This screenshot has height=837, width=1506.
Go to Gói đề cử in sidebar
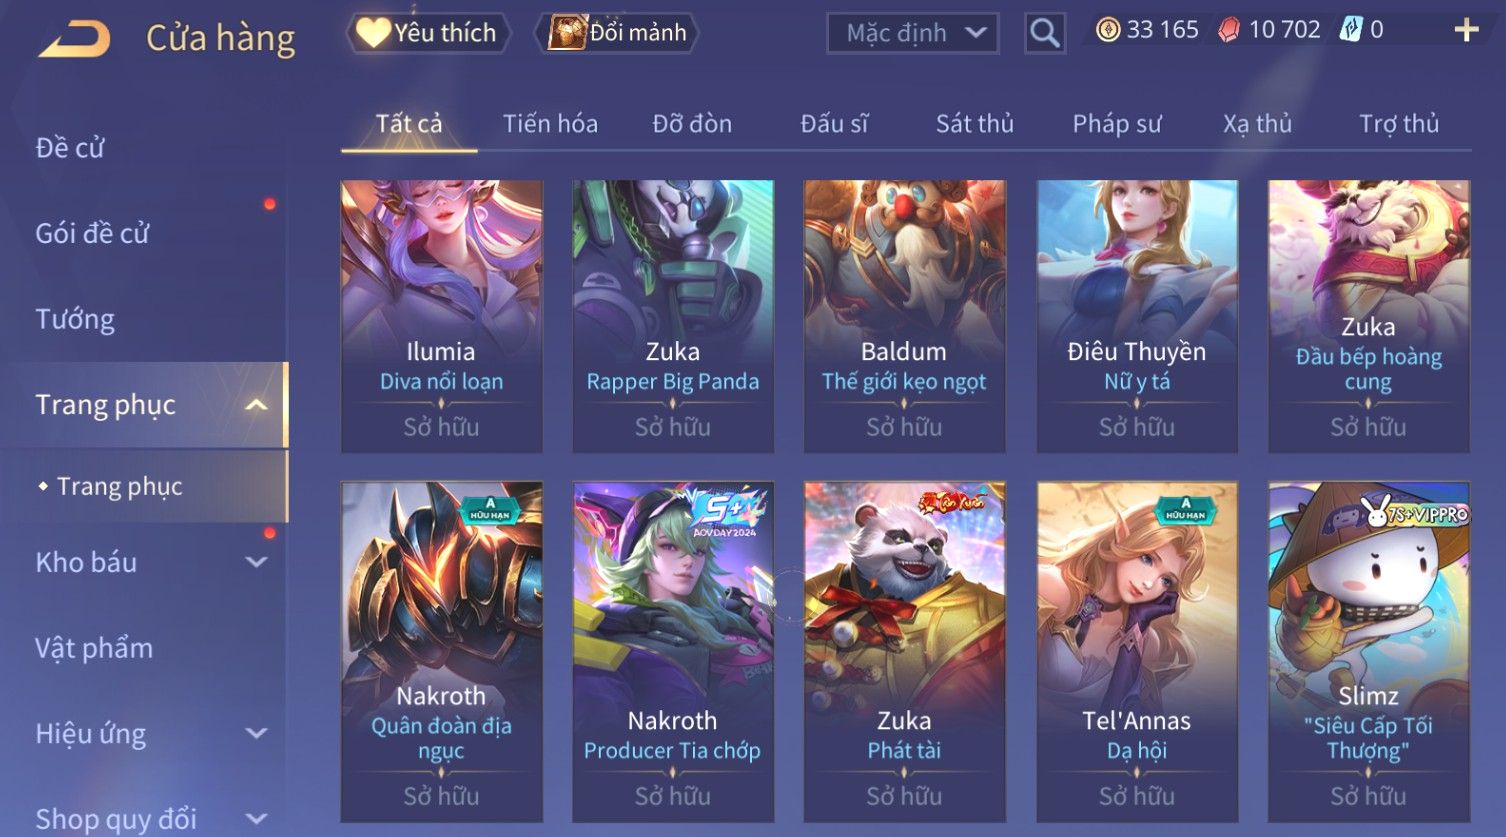point(92,233)
